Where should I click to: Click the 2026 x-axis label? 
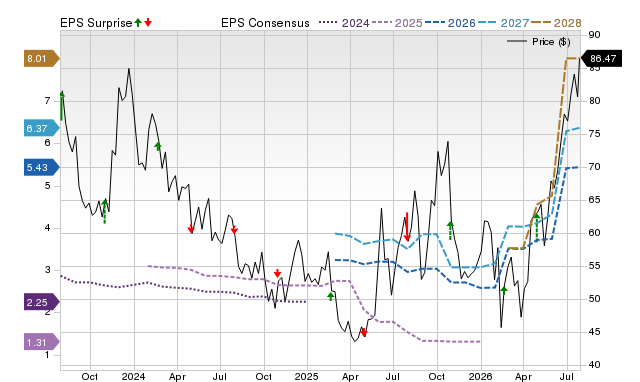[x=480, y=376]
